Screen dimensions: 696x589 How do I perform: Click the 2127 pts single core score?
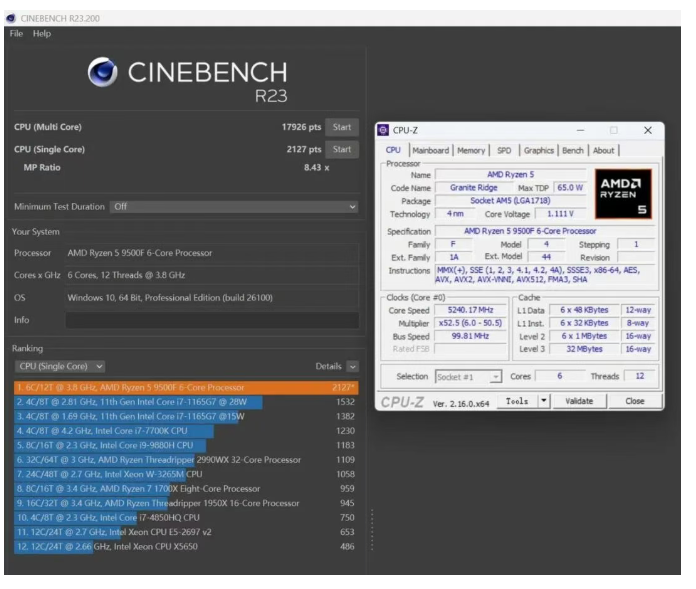(x=304, y=150)
